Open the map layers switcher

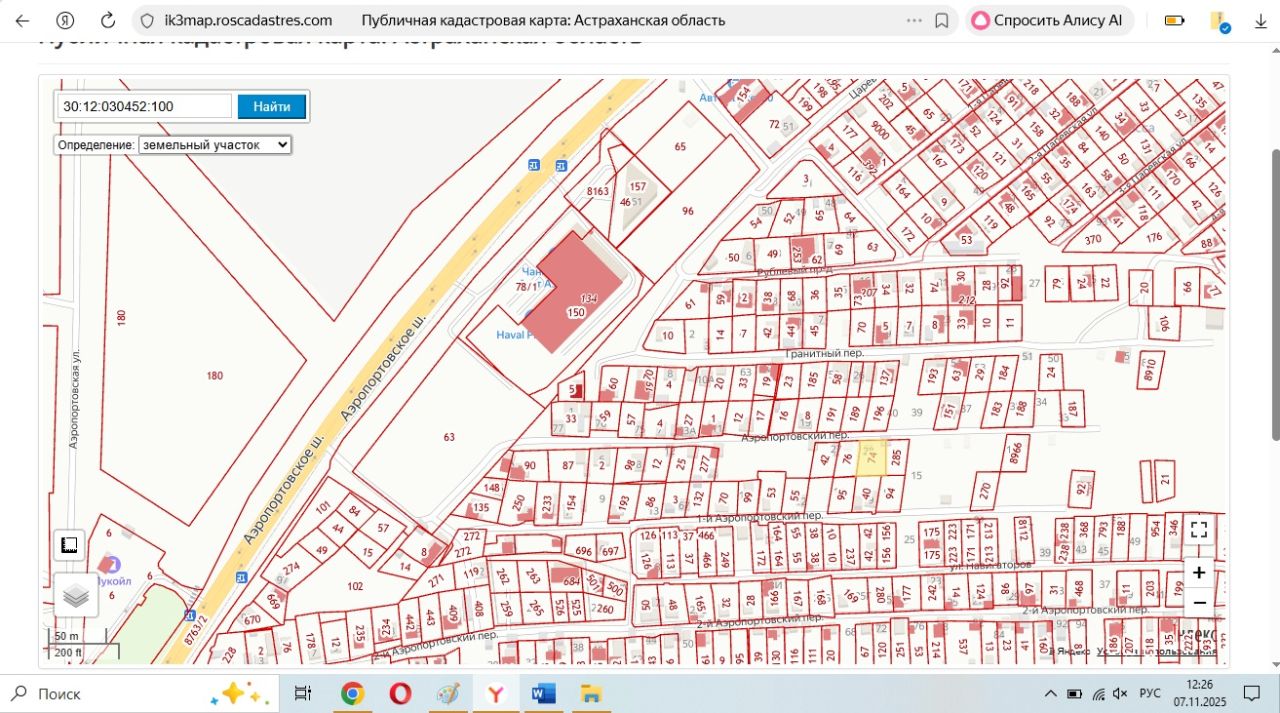pyautogui.click(x=76, y=597)
